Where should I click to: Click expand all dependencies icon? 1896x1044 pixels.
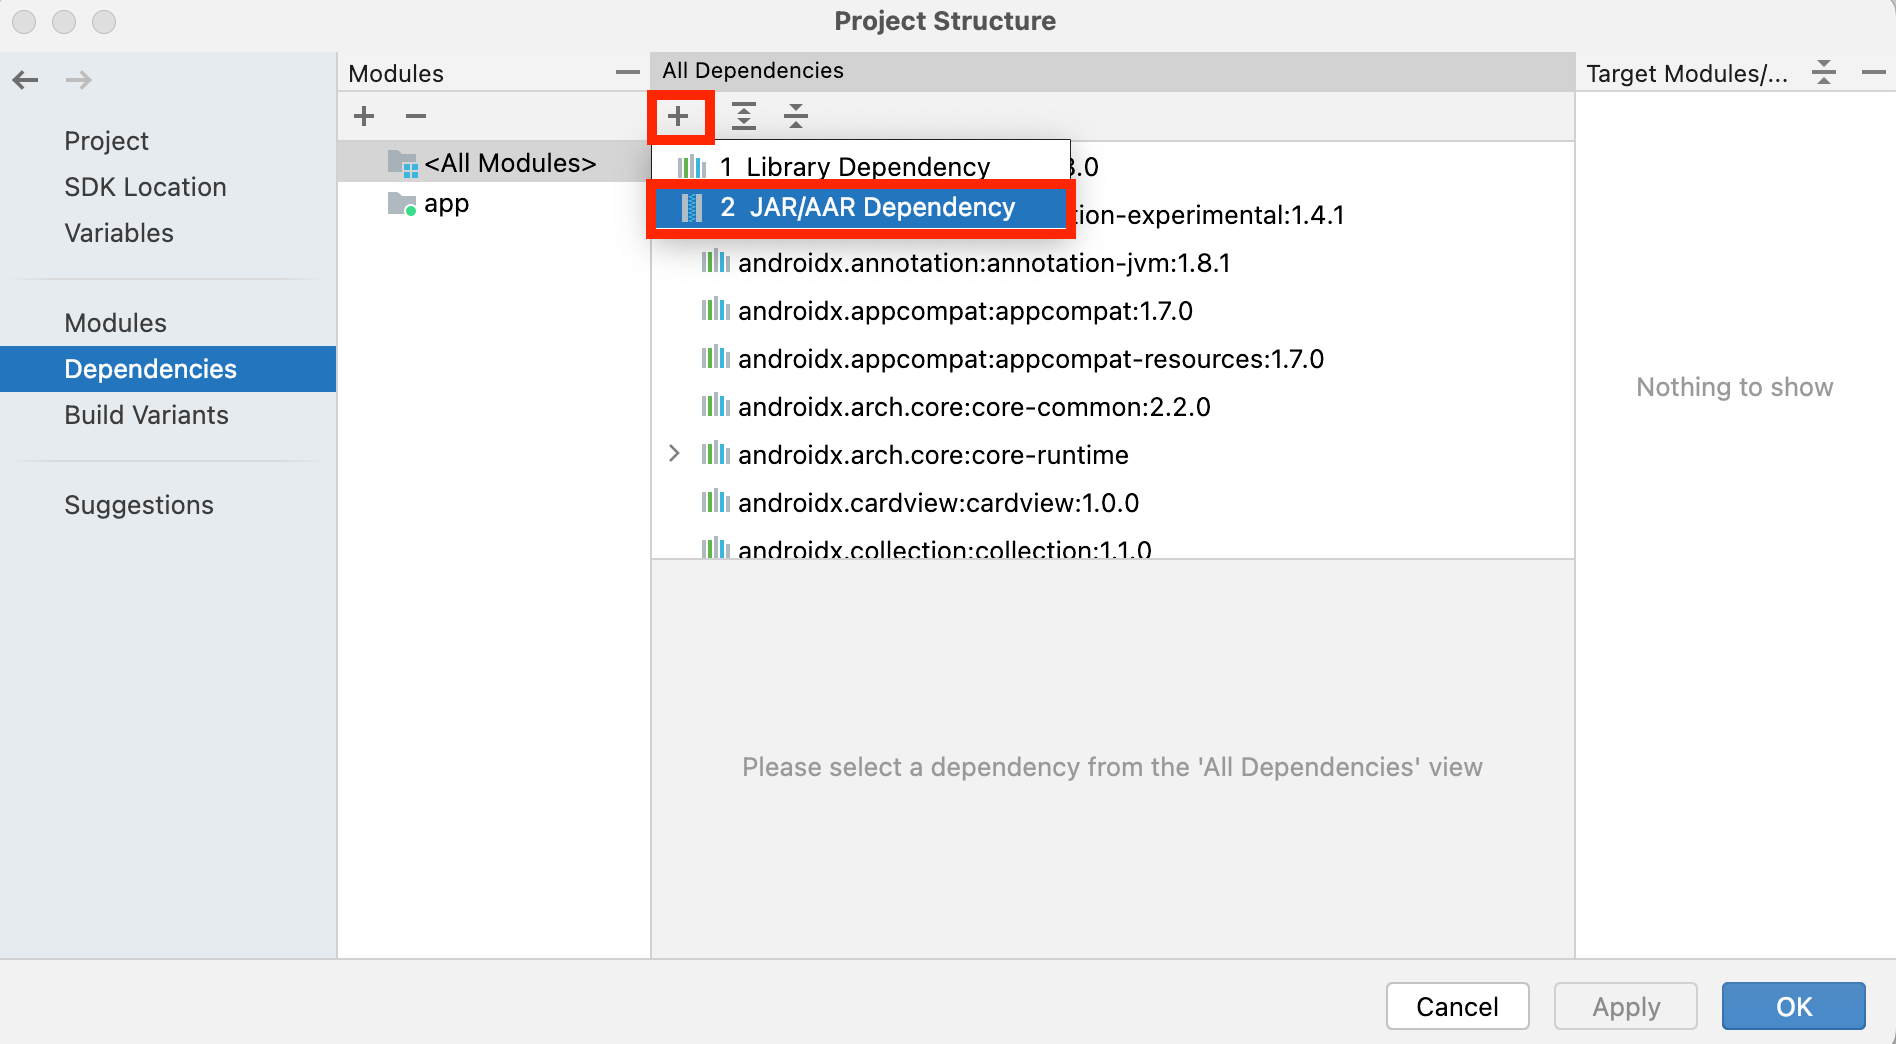tap(743, 117)
